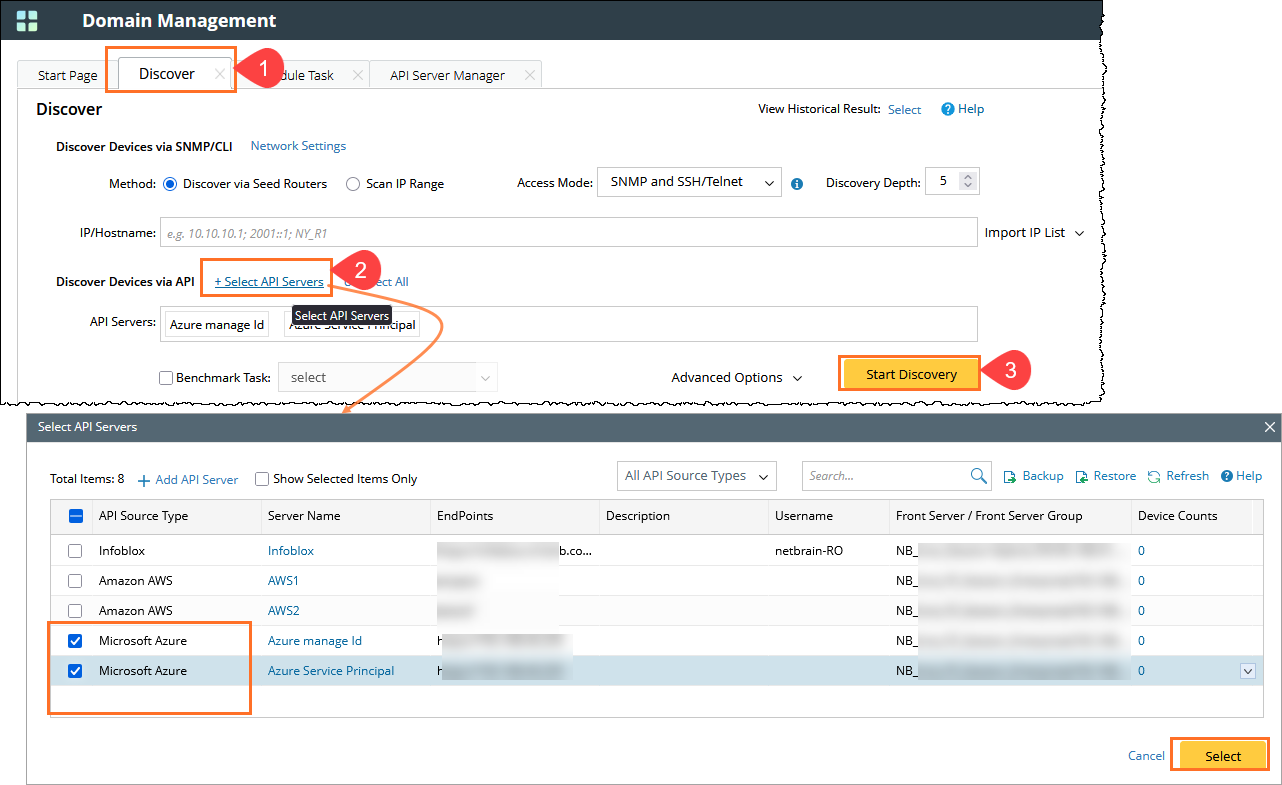Switch to the Start Page tab
This screenshot has height=785, width=1282.
[67, 75]
